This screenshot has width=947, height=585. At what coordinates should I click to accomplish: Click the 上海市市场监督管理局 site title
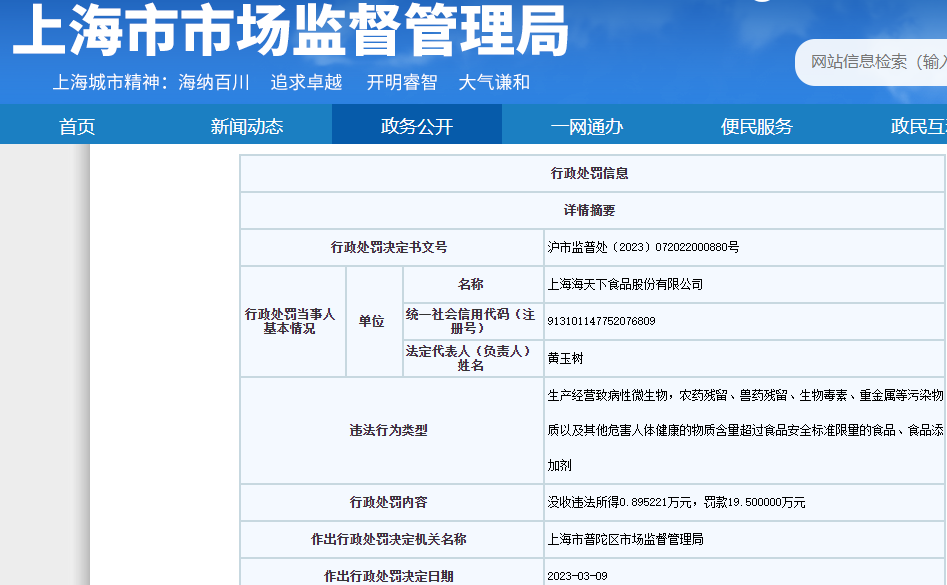click(x=290, y=30)
